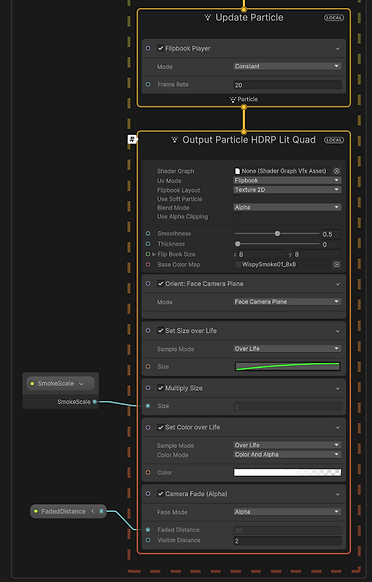Viewport: 372px width, 582px height.
Task: Click the Visible Distance input port
Action: 148,540
